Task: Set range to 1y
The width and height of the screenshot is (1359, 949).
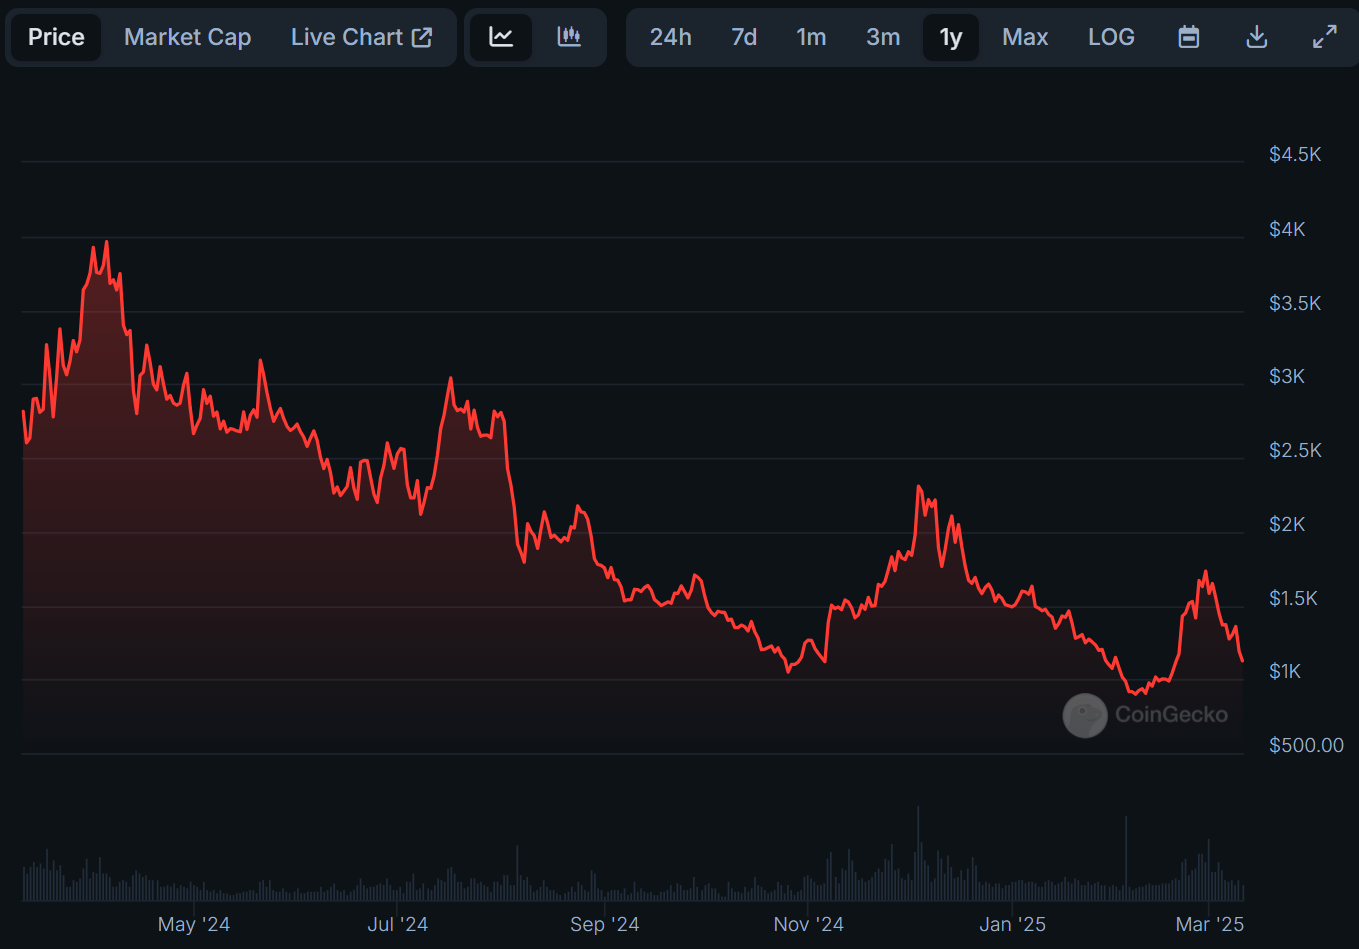Action: coord(951,37)
